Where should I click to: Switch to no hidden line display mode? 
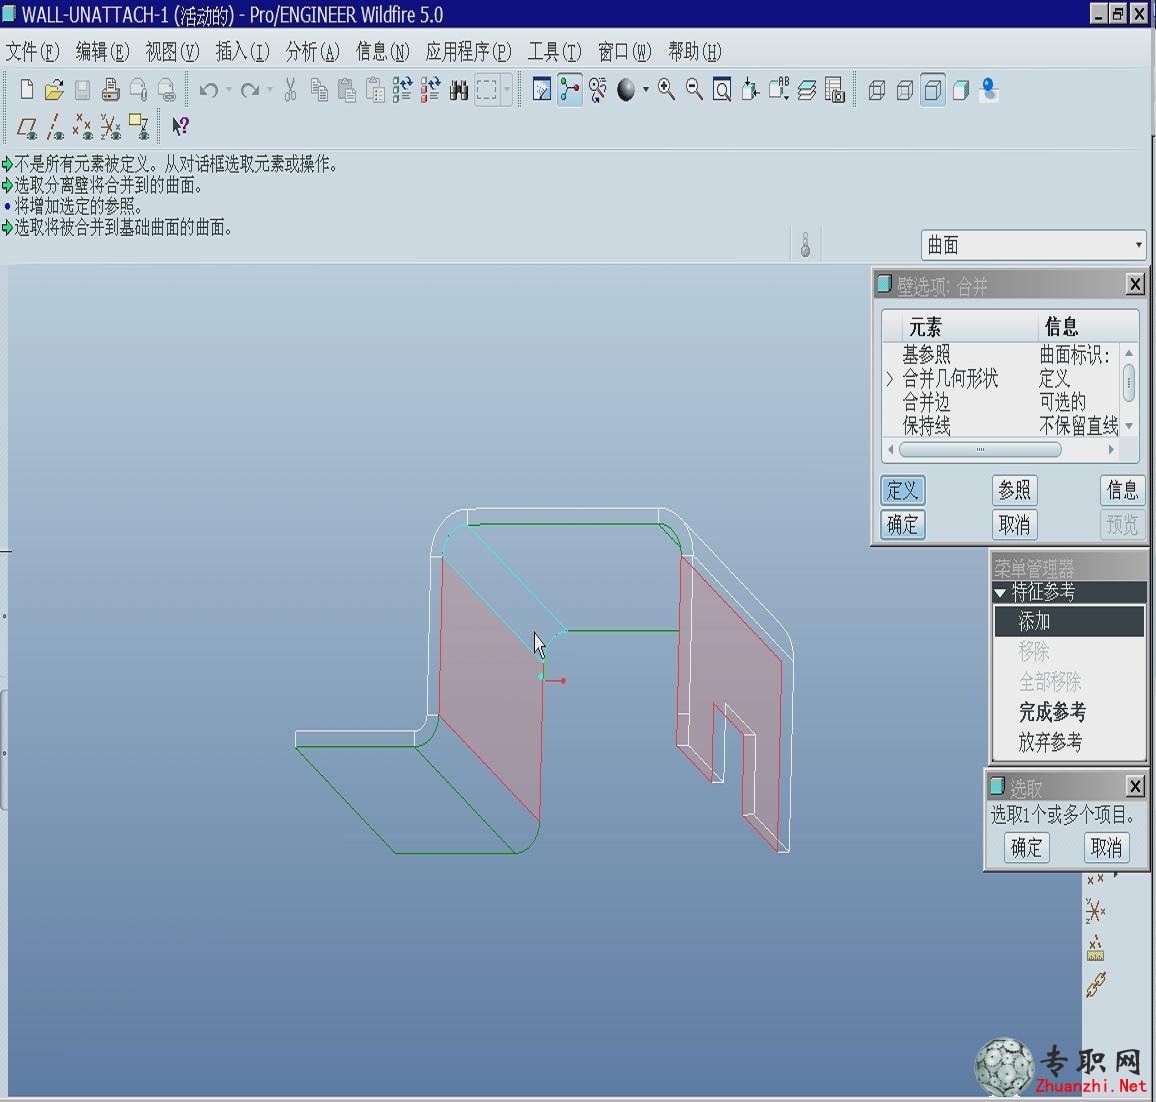pos(933,90)
